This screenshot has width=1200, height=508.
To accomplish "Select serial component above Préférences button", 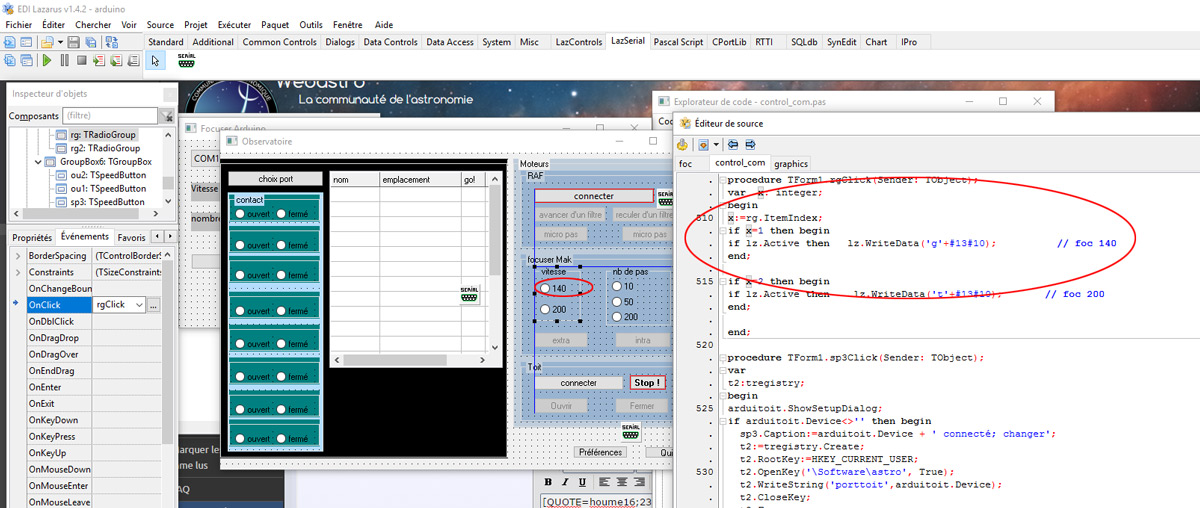I will point(631,431).
